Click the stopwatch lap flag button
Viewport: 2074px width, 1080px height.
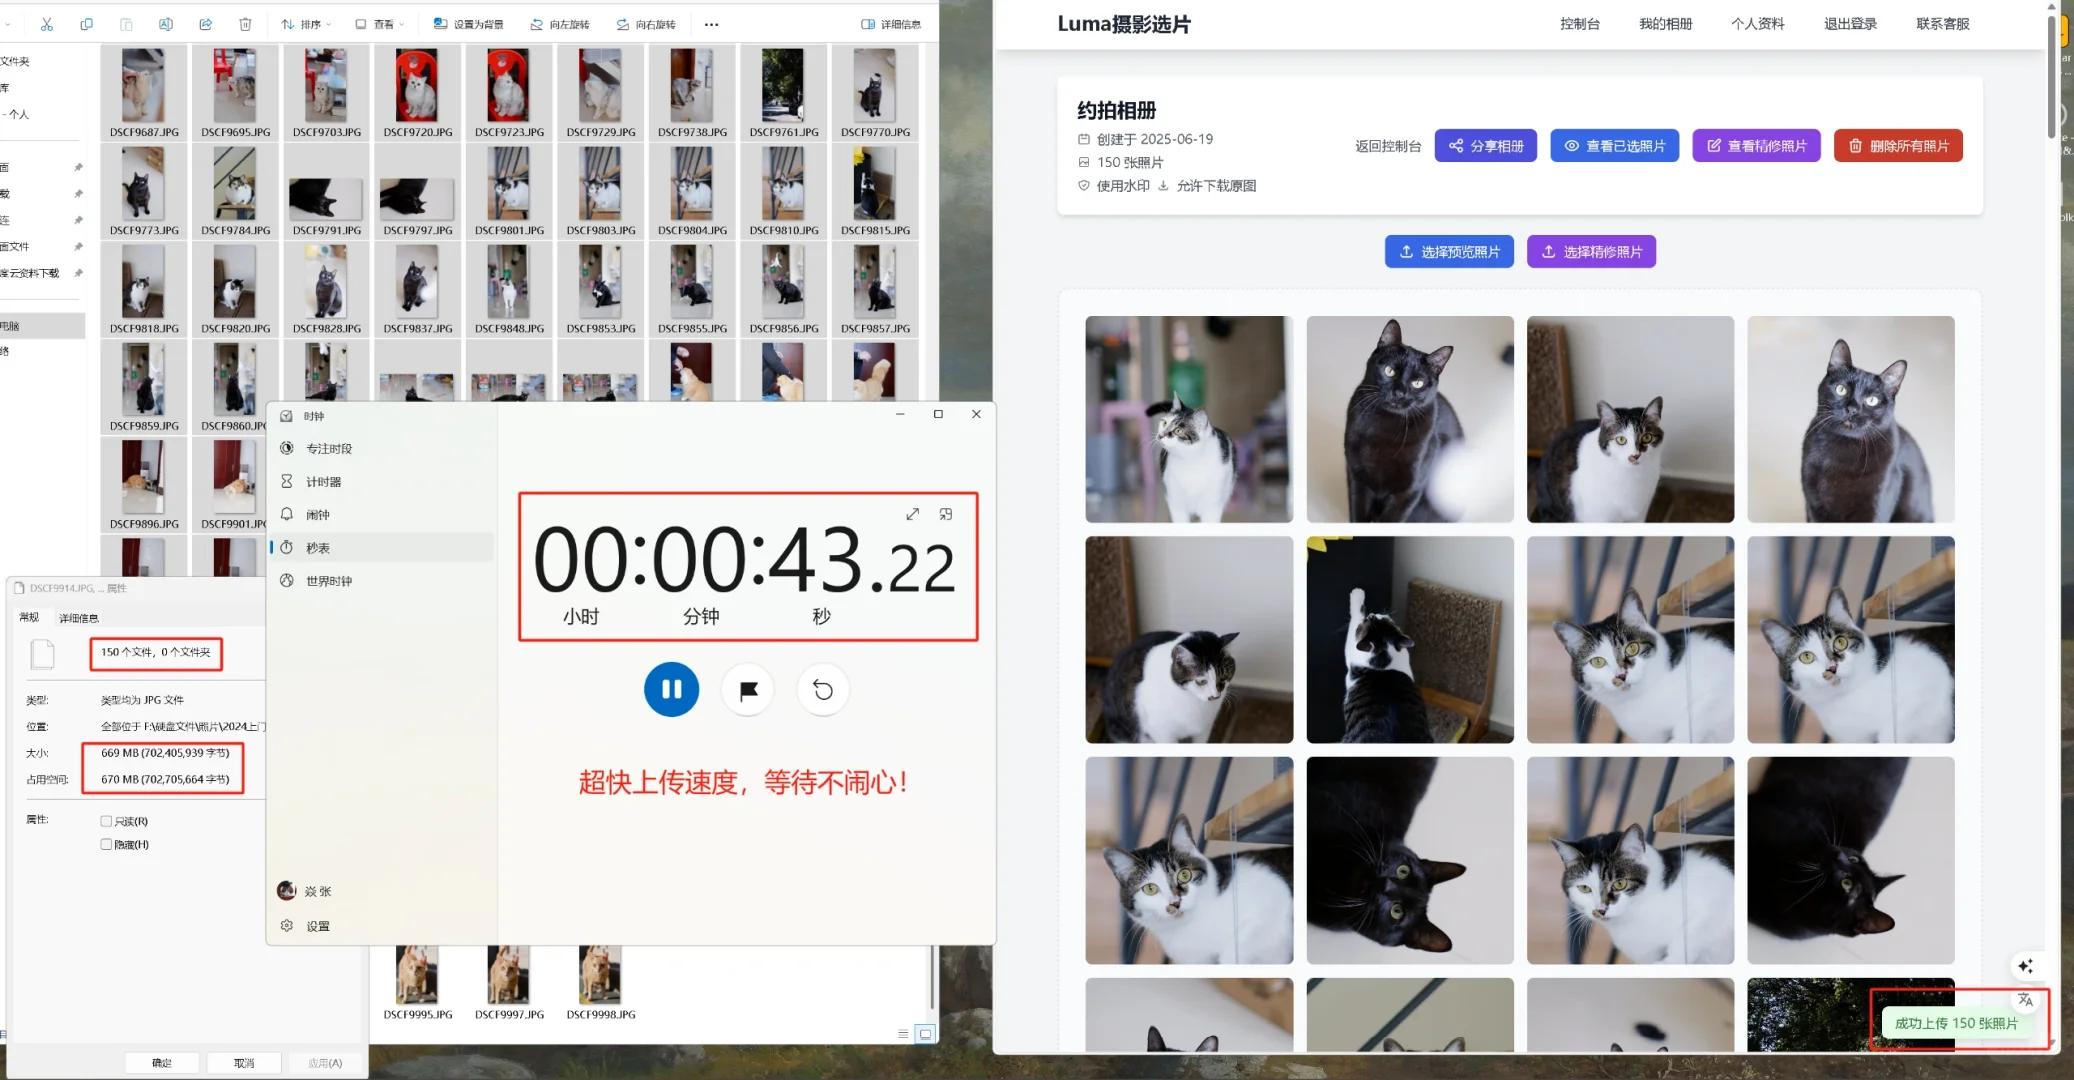click(x=748, y=690)
